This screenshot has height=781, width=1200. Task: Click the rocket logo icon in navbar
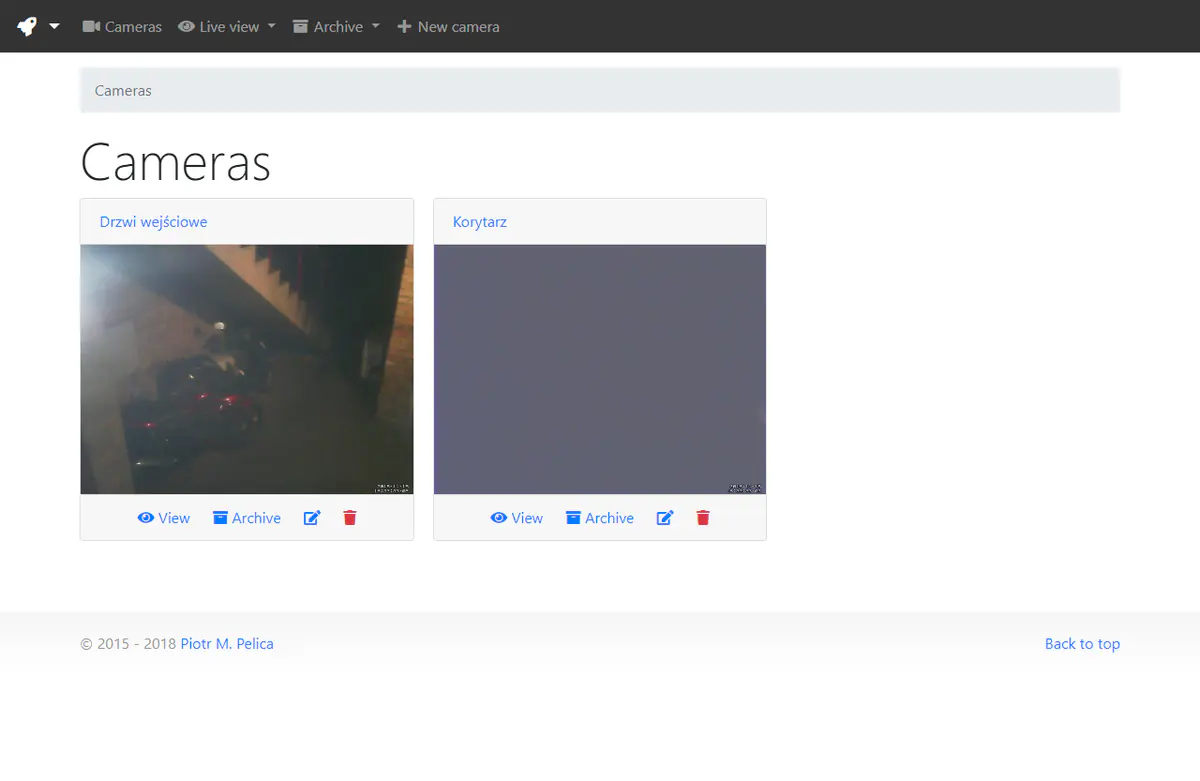pos(27,27)
